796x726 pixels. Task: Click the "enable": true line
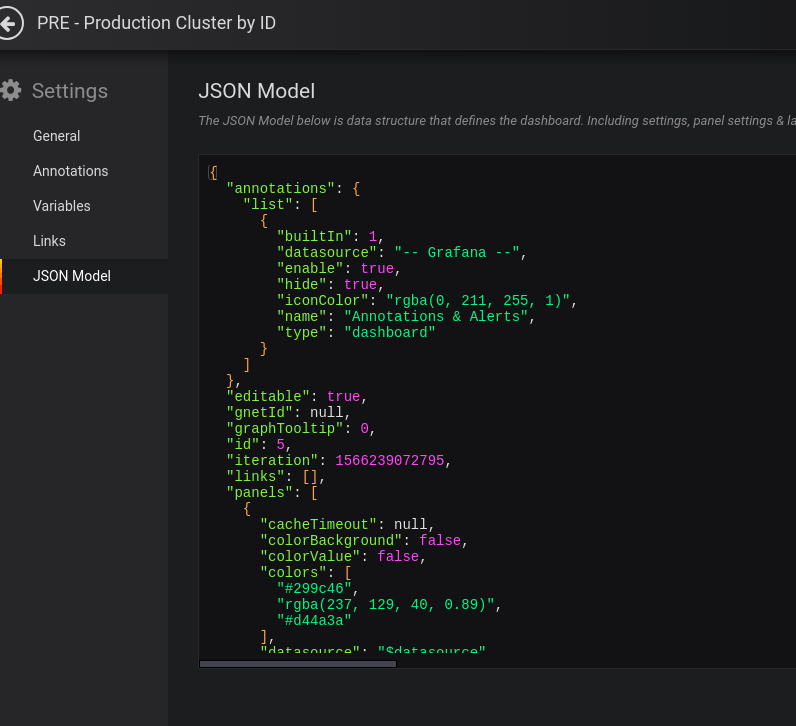(x=339, y=269)
